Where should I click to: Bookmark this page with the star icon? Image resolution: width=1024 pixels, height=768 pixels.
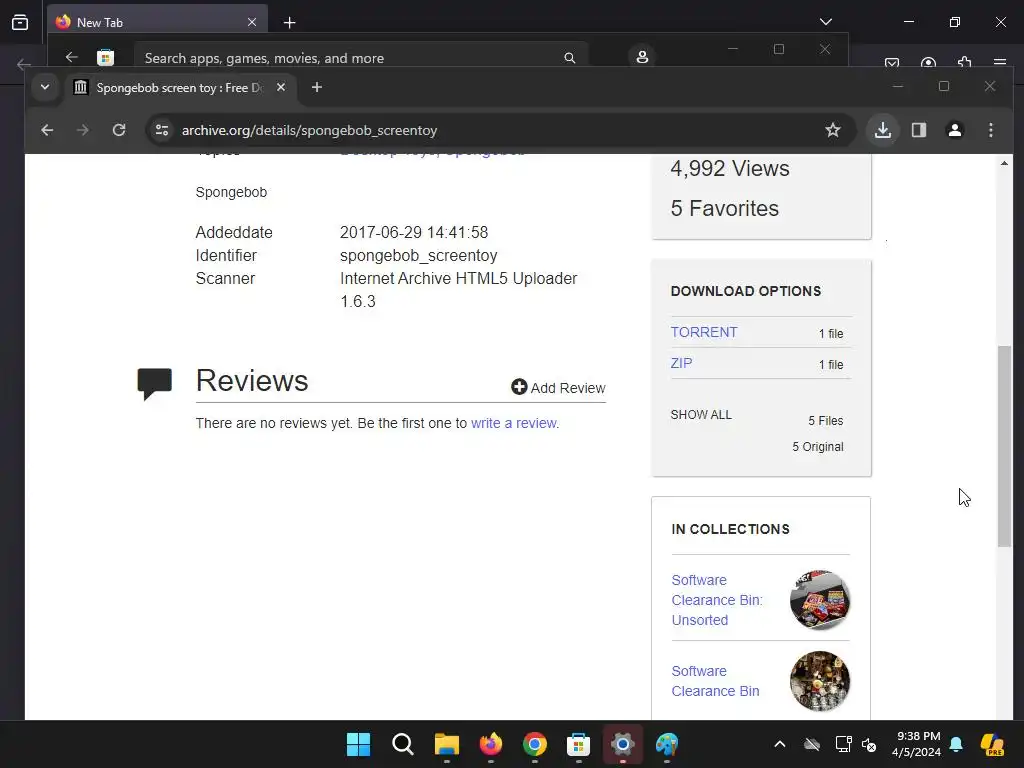coord(833,130)
